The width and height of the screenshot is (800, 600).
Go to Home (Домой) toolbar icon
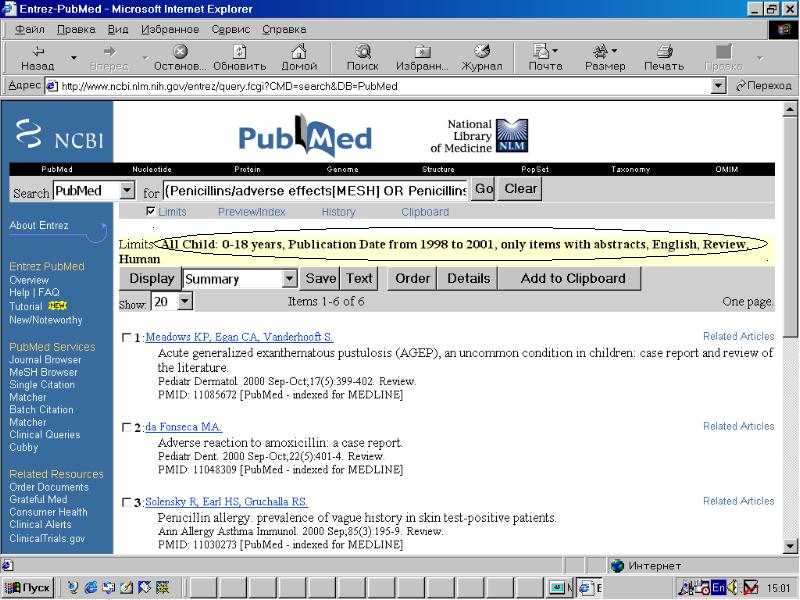coord(299,57)
